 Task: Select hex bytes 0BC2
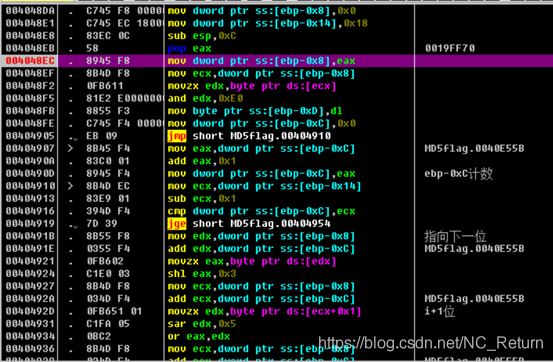point(99,337)
